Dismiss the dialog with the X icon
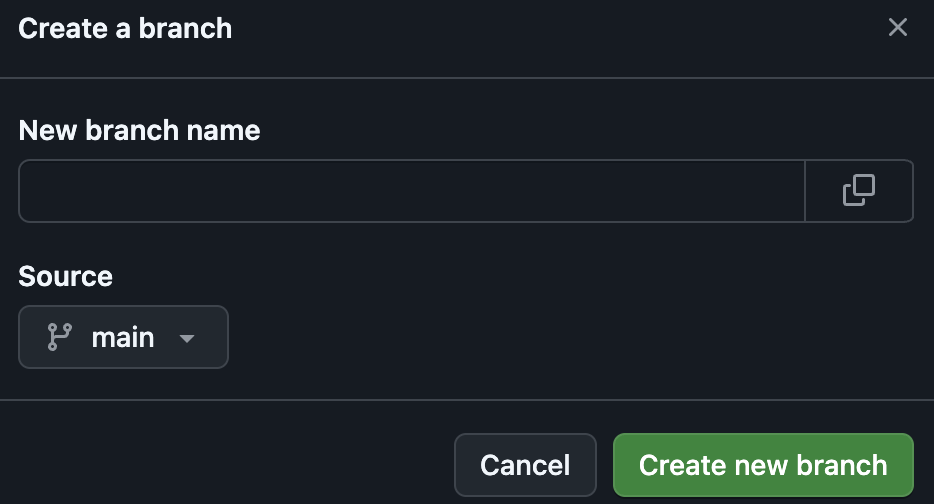 tap(897, 28)
